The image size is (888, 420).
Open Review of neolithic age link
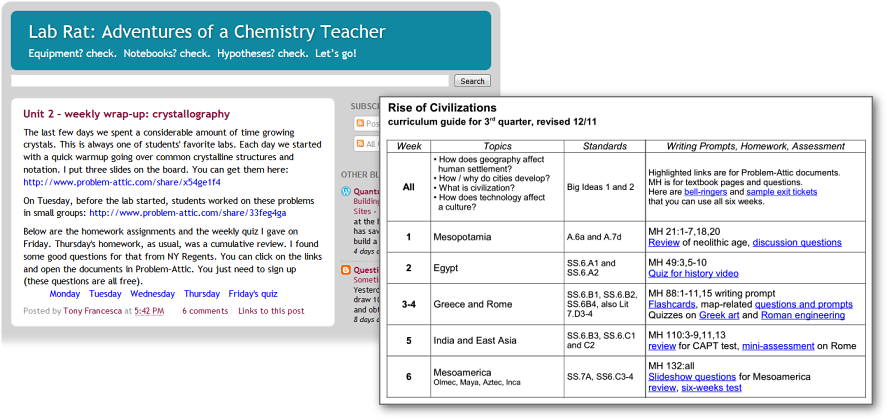tap(663, 242)
